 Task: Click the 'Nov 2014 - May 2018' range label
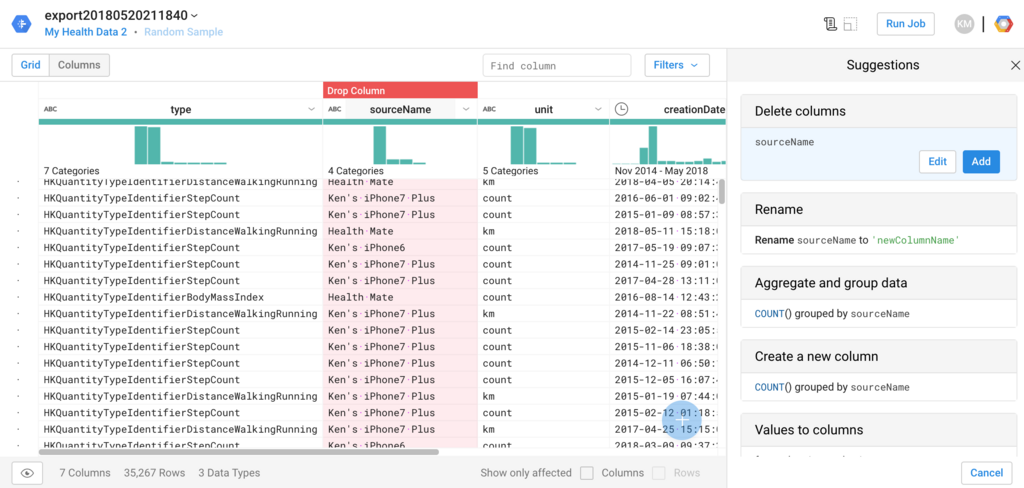[x=662, y=171]
